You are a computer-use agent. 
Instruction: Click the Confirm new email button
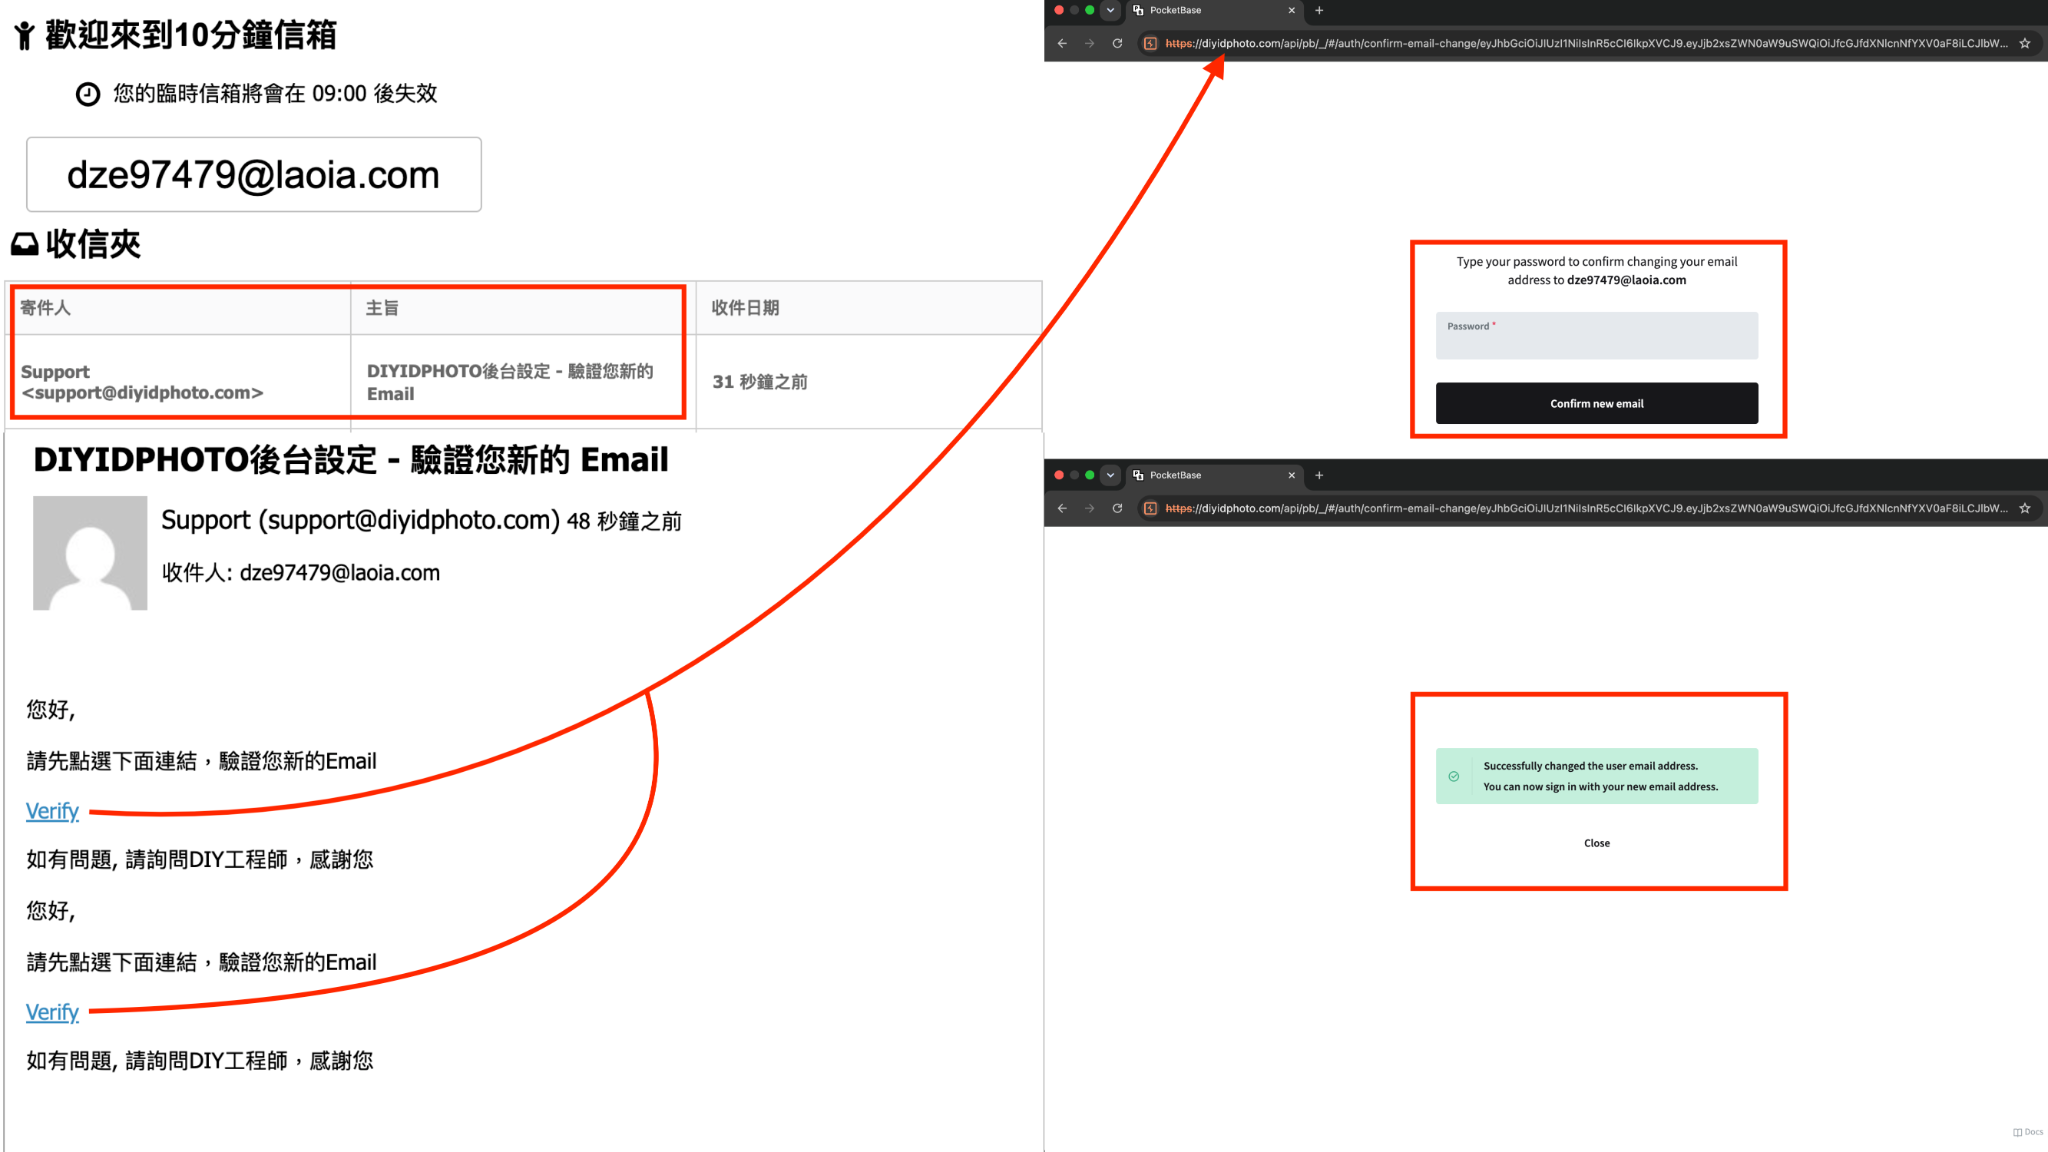coord(1596,403)
